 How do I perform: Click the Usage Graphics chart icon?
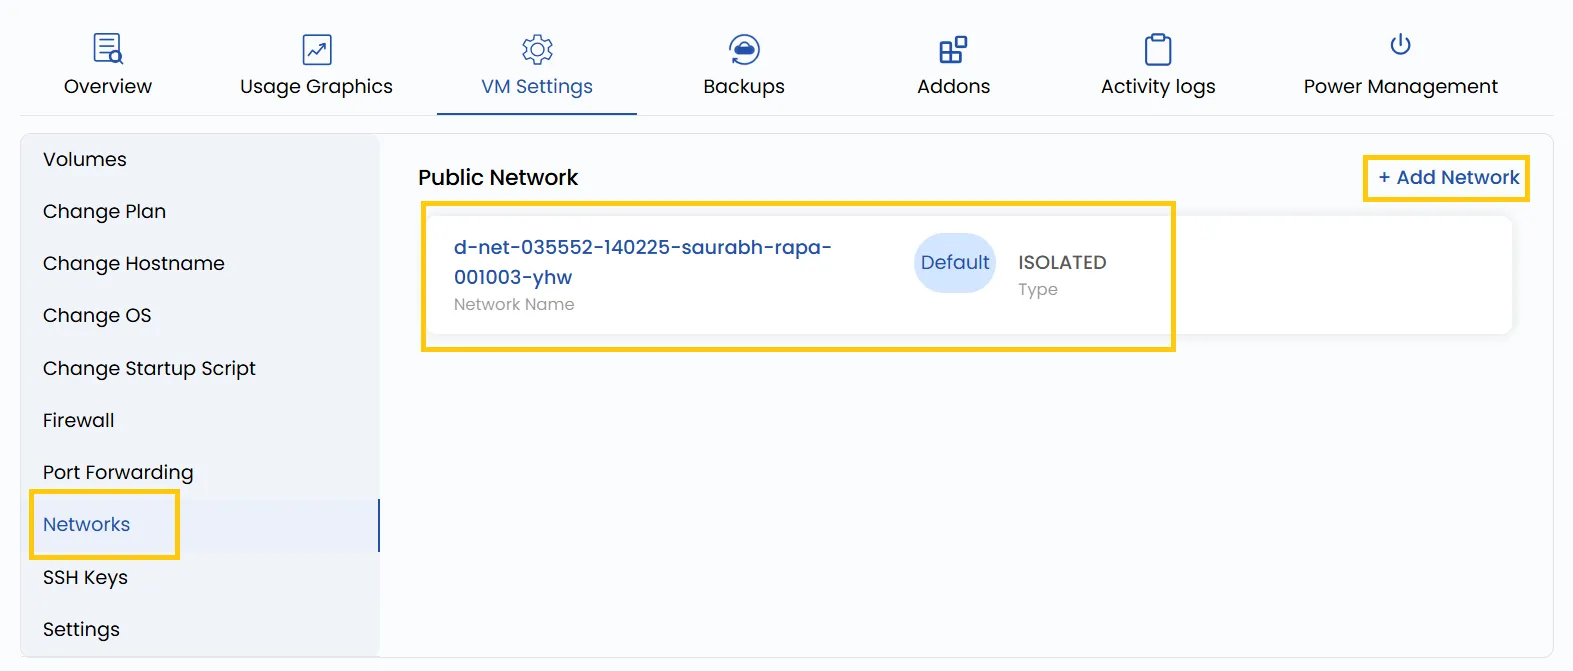(317, 49)
